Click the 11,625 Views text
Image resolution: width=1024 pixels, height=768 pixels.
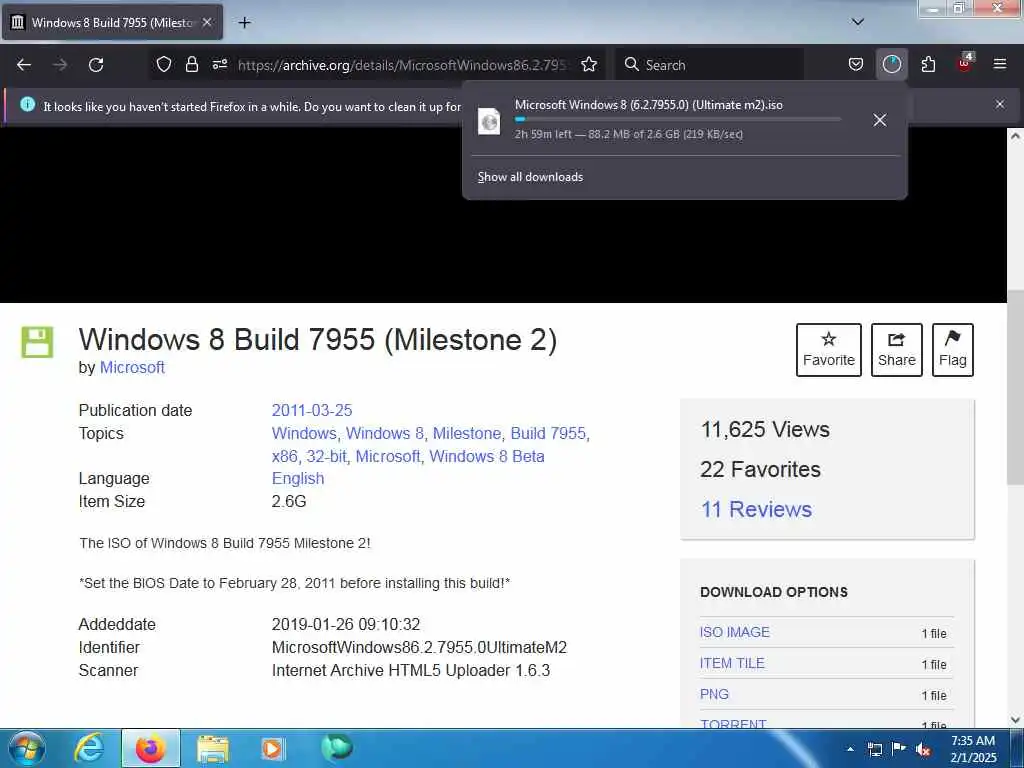[x=765, y=430]
